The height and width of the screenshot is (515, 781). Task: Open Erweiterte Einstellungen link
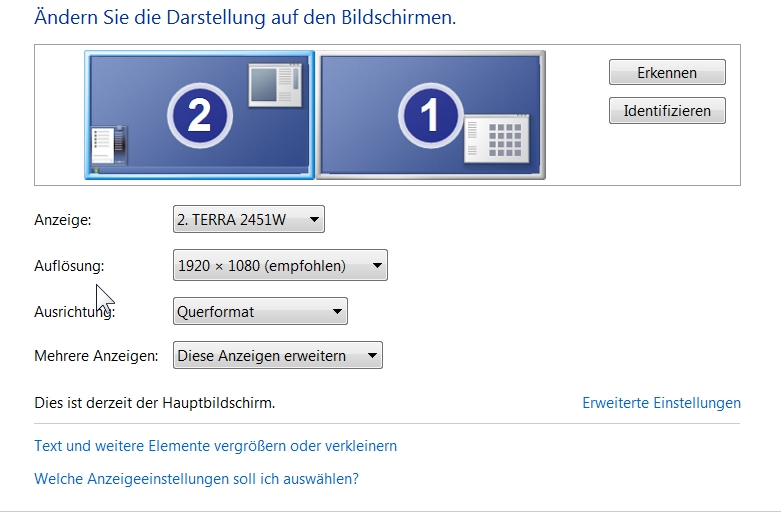(661, 402)
